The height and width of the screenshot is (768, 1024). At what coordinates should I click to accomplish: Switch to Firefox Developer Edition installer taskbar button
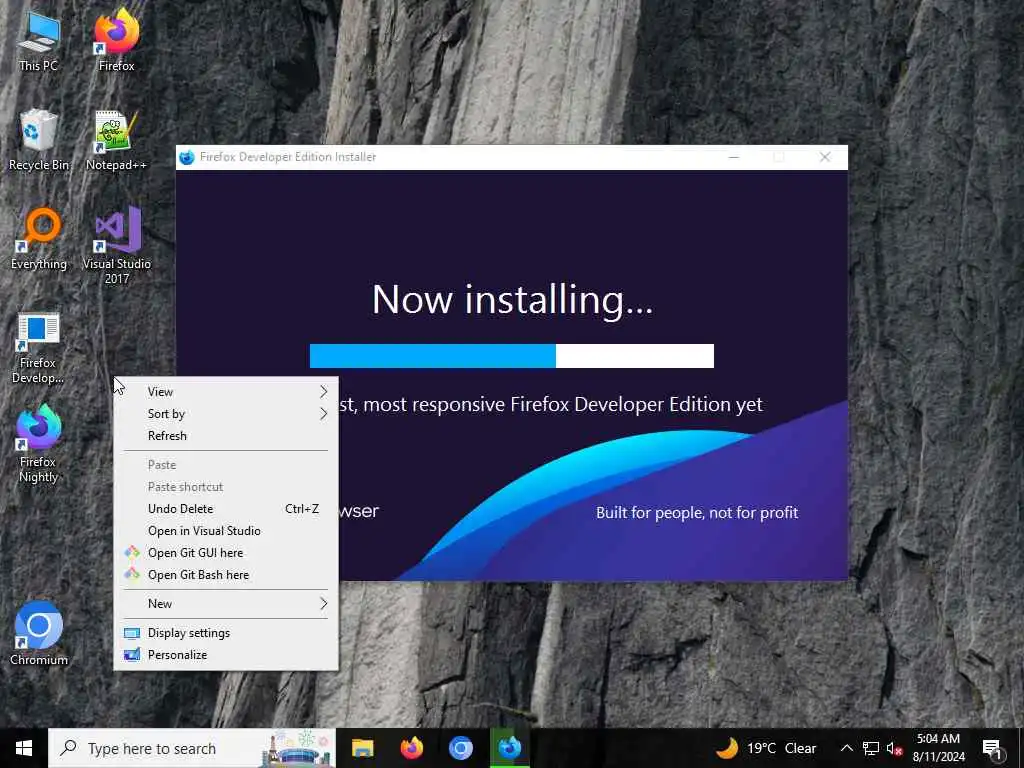(509, 748)
